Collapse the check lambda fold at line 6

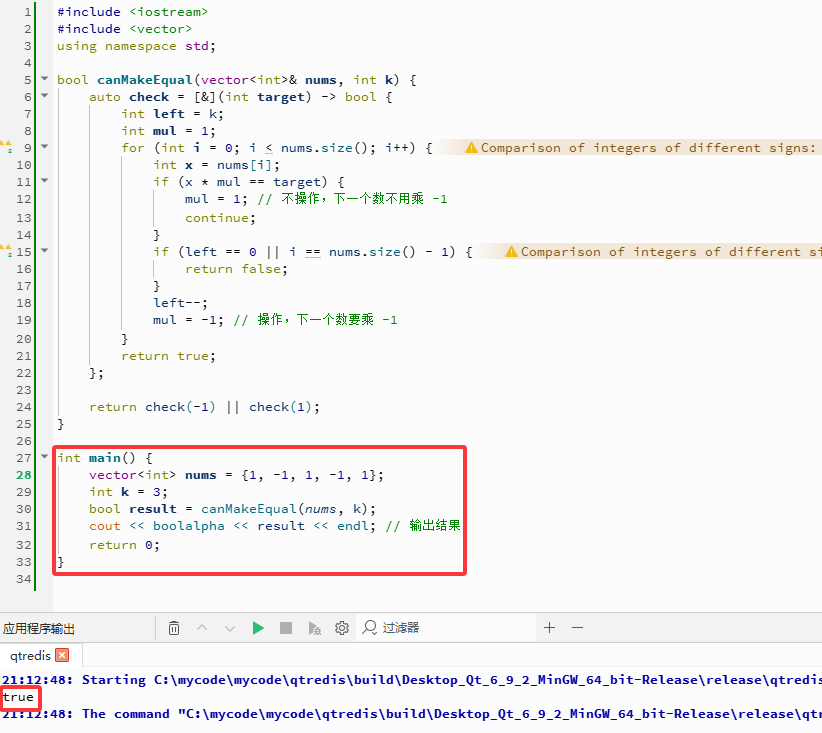tap(45, 95)
